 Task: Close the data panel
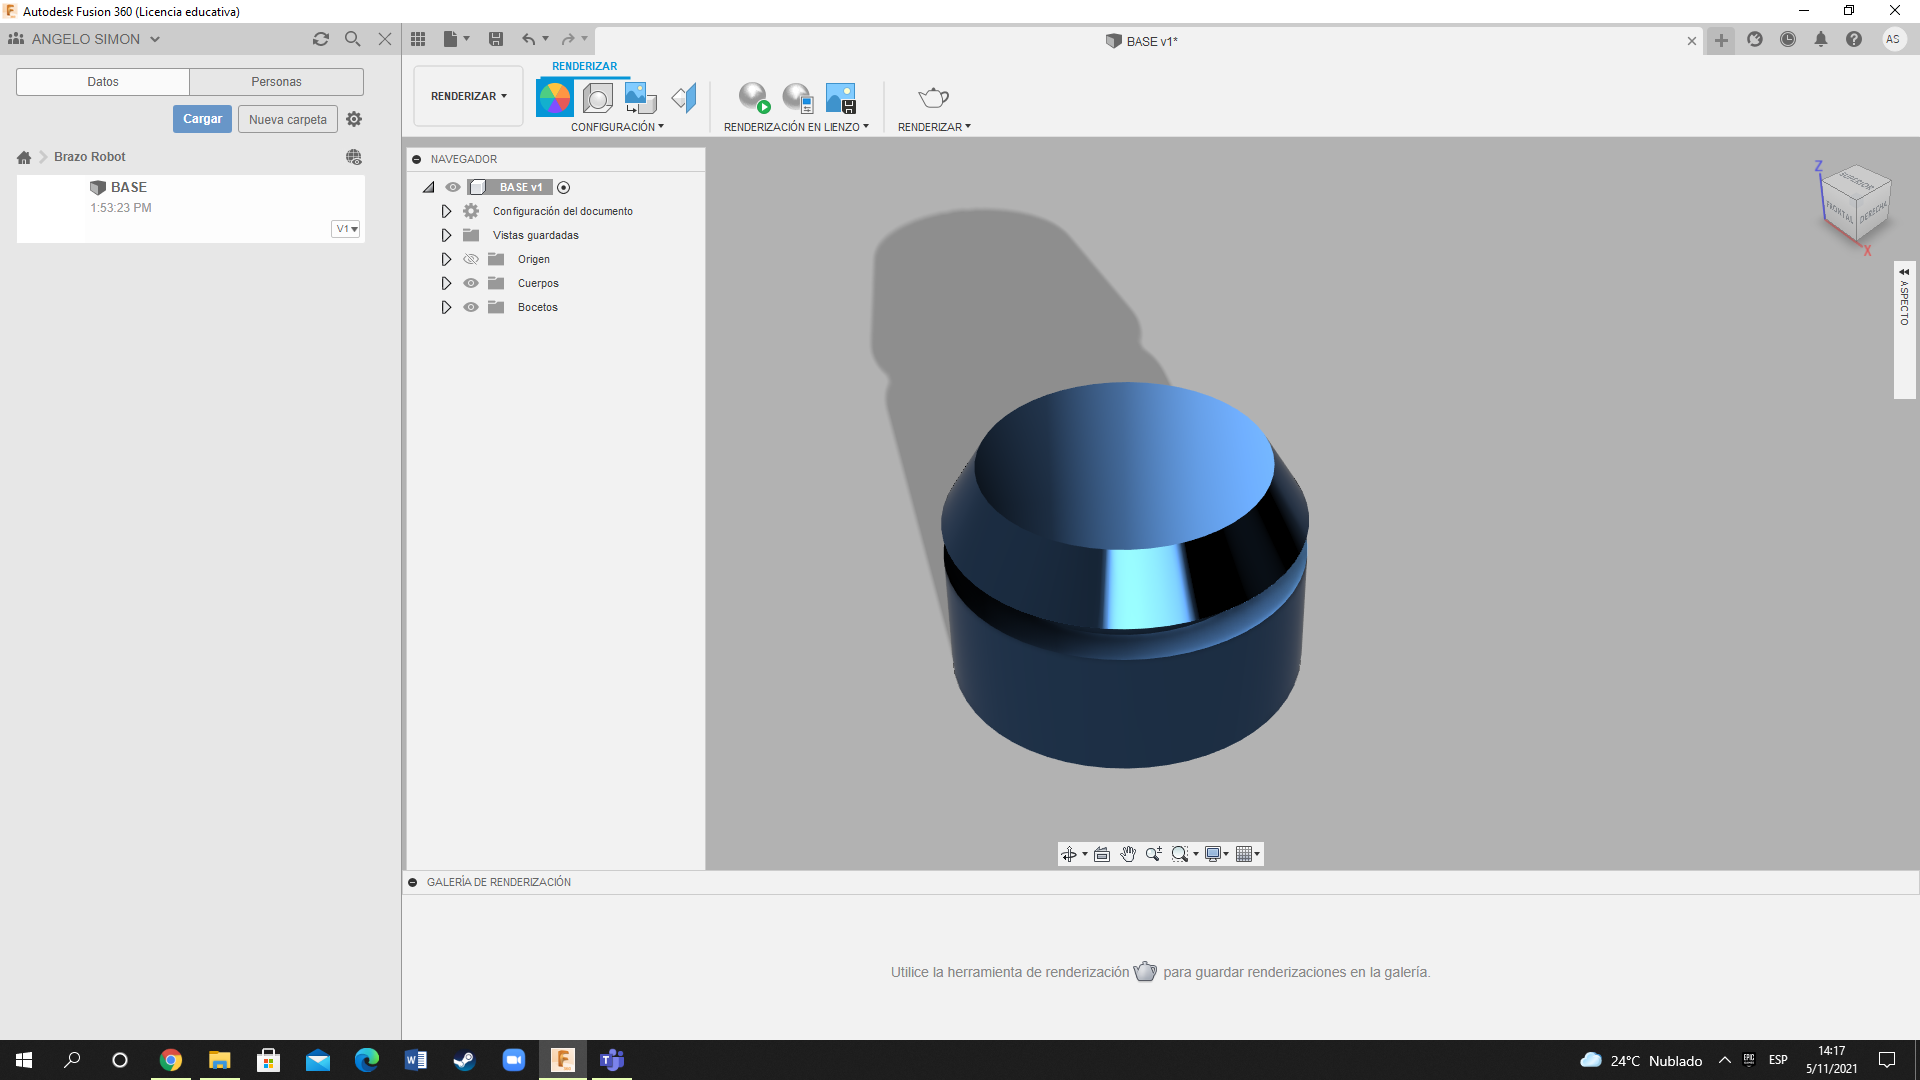tap(385, 39)
